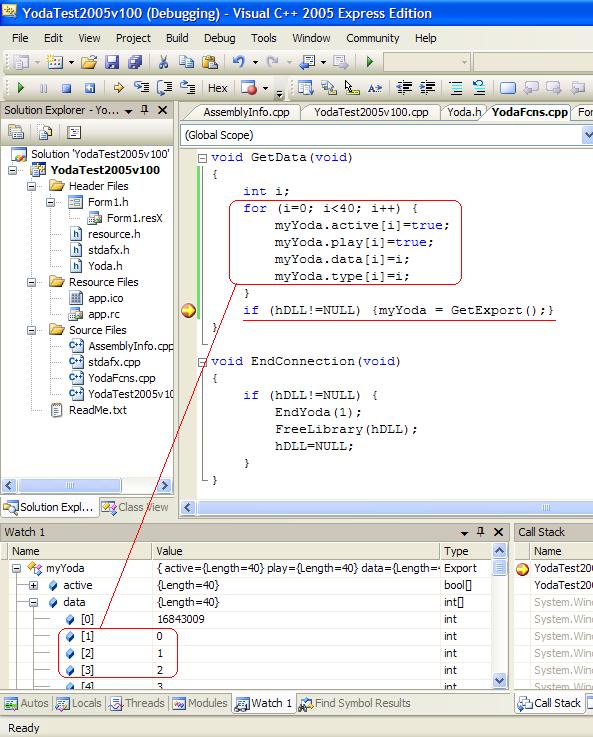
Task: Open the Global Scope dropdown
Action: coord(587,135)
